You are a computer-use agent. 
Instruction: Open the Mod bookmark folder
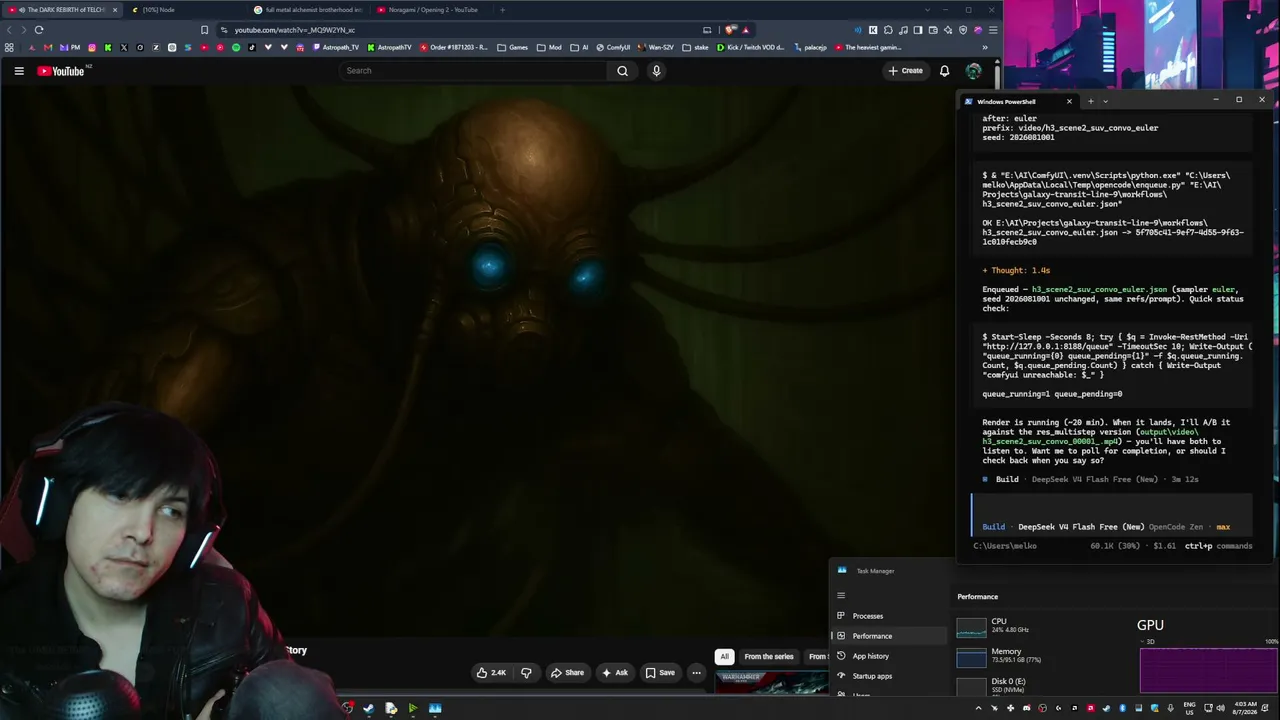click(549, 47)
